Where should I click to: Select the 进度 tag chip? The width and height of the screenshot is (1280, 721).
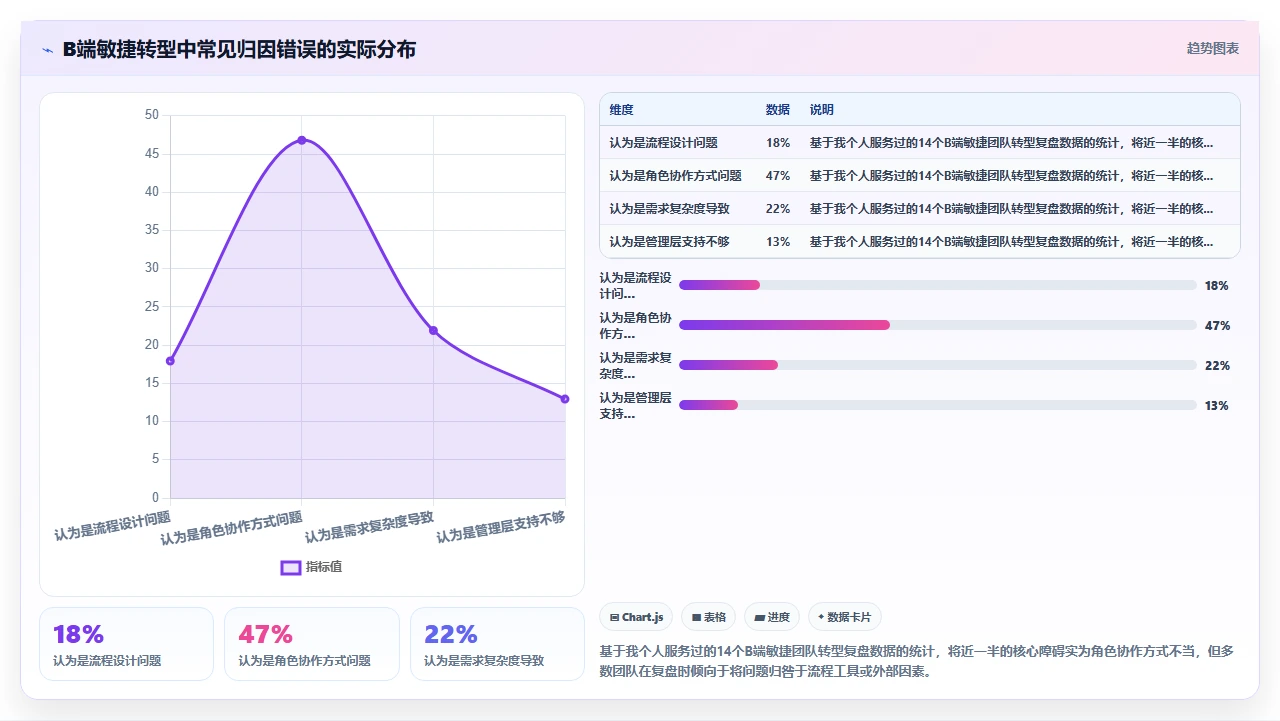[772, 617]
